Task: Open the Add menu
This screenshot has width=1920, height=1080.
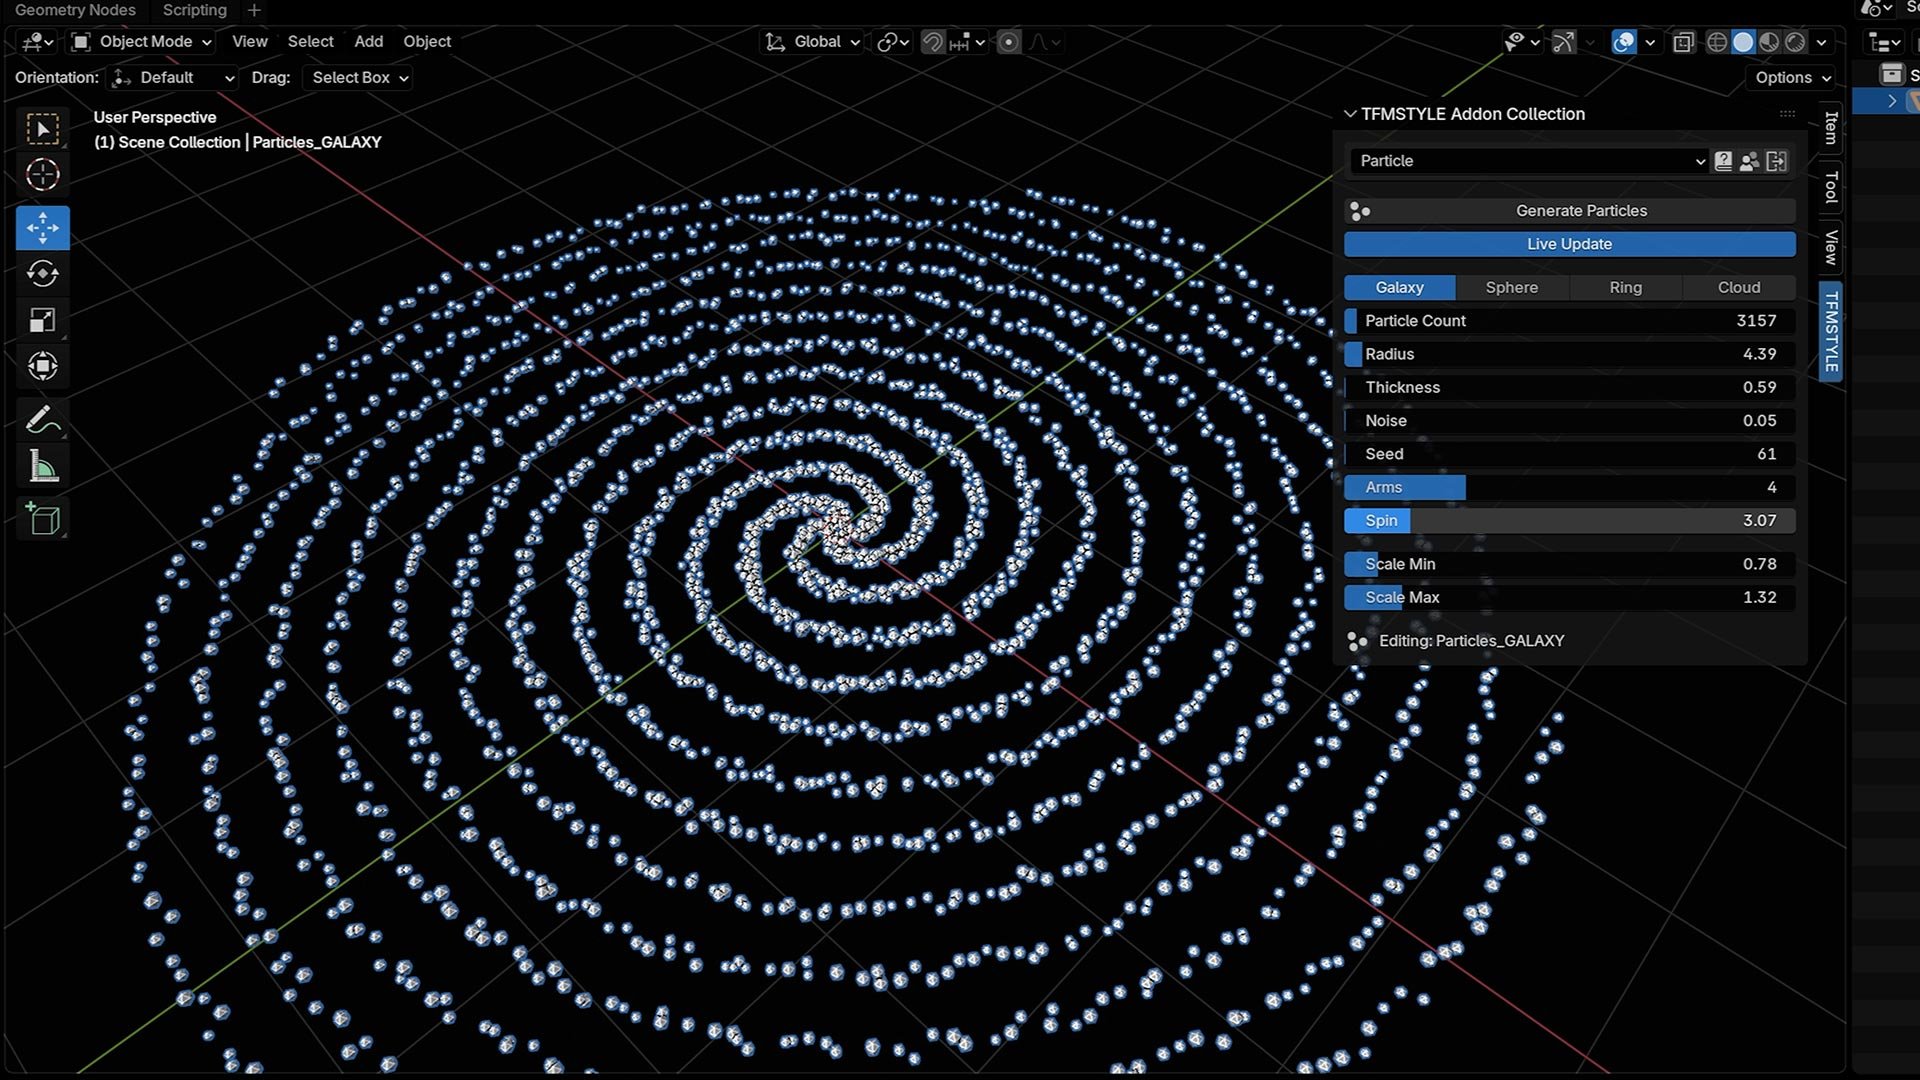Action: (x=368, y=42)
